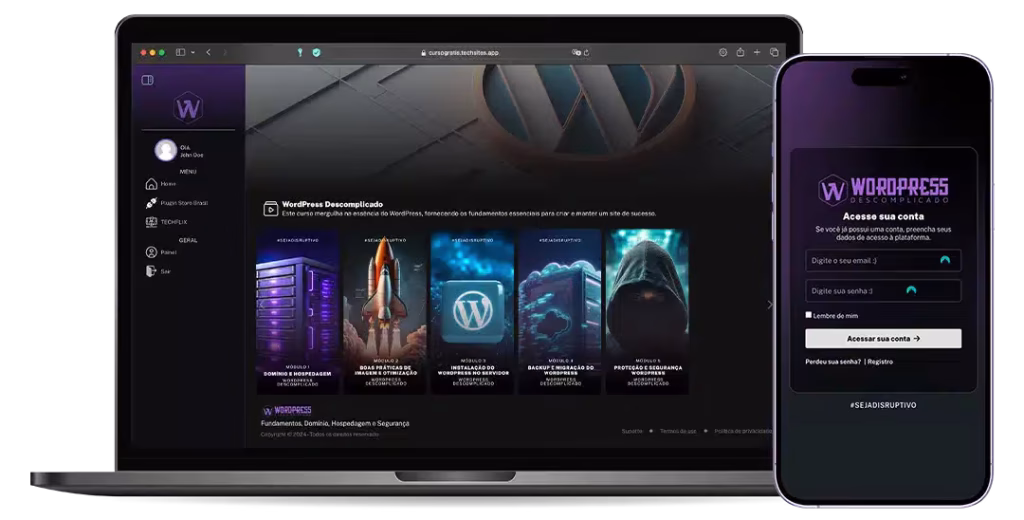The image size is (1024, 520).
Task: Expand the Safari sidebar dropdown arrow
Action: (x=193, y=52)
